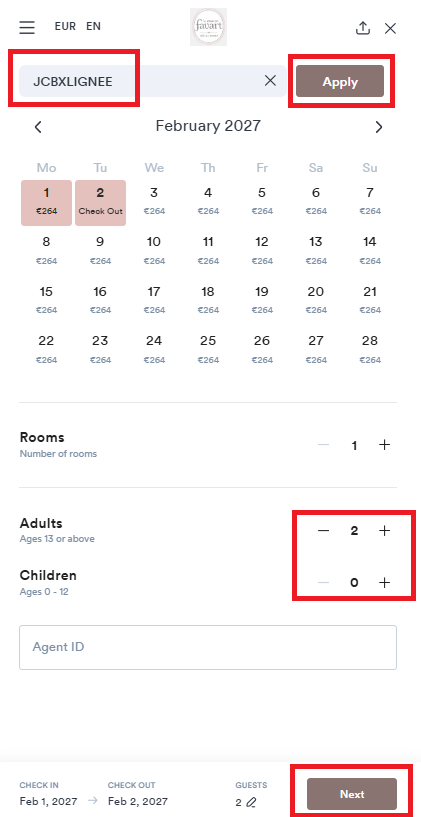Tap the share upload icon
Screen dimensions: 421x817
click(x=363, y=28)
